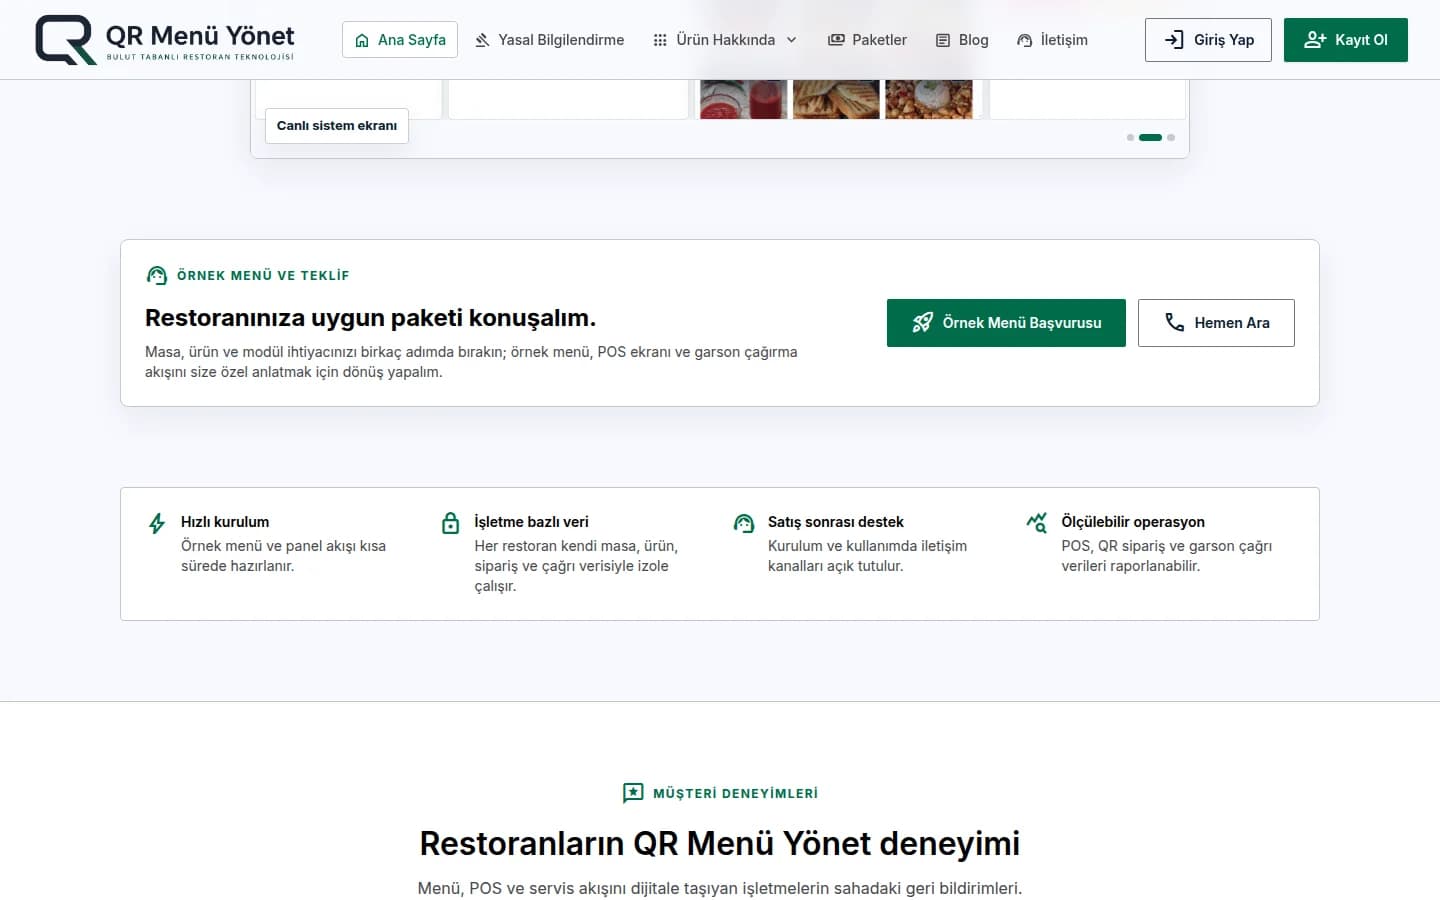Go to the Paketler page
The width and height of the screenshot is (1440, 900).
pyautogui.click(x=867, y=40)
